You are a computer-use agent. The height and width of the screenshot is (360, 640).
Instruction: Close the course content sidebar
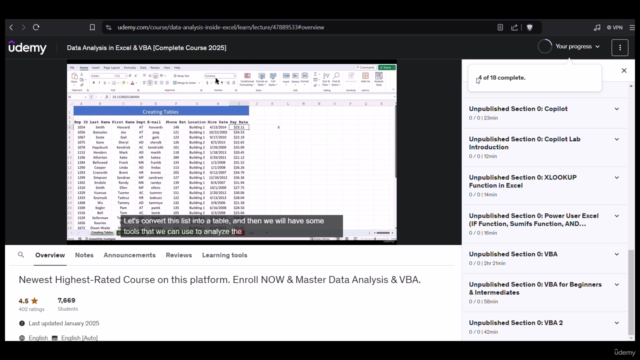[624, 71]
